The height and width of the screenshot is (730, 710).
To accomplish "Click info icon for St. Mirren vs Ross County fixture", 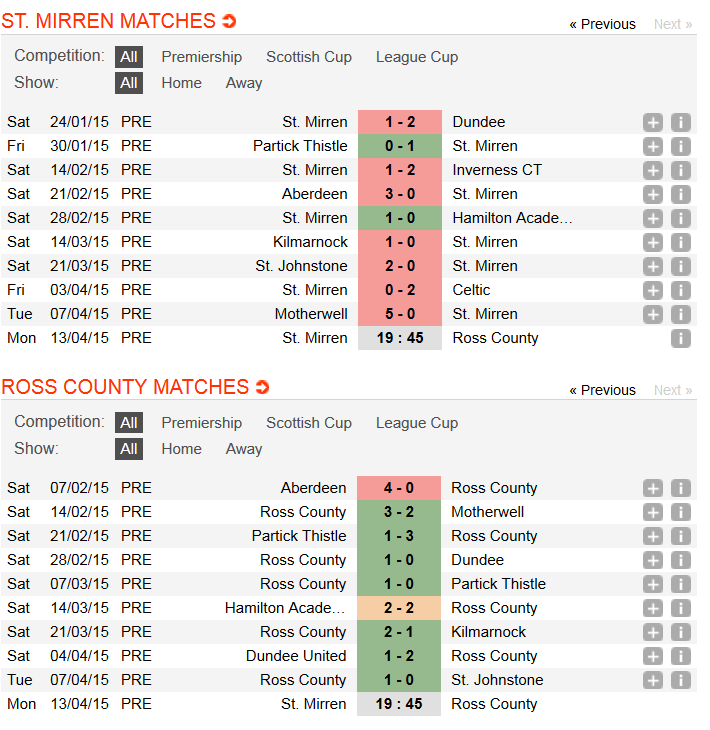I will (681, 338).
